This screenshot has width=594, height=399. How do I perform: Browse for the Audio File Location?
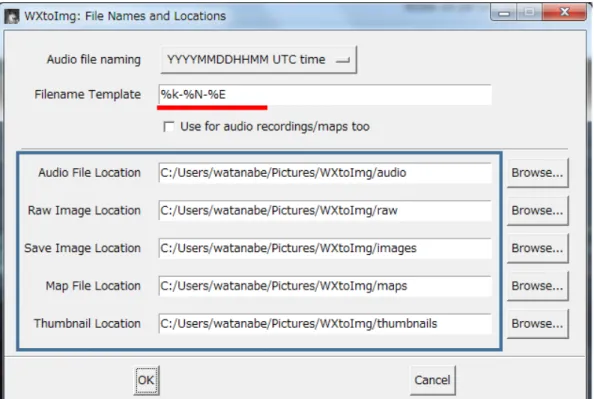(538, 173)
